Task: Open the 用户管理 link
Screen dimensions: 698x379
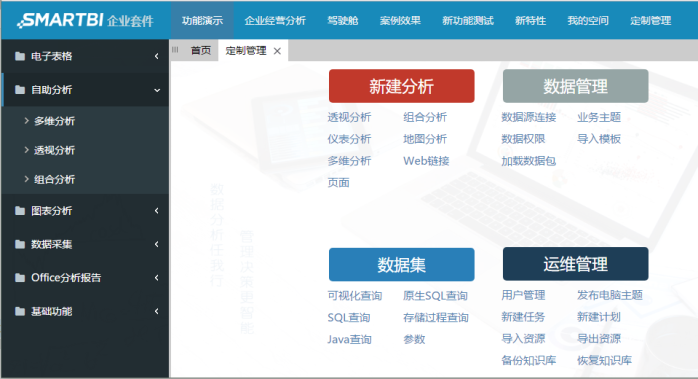Action: [x=524, y=295]
